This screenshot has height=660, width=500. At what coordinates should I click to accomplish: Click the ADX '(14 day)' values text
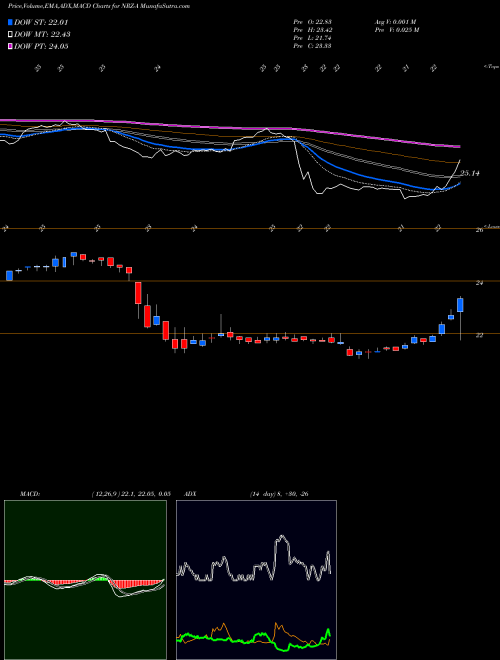279,494
